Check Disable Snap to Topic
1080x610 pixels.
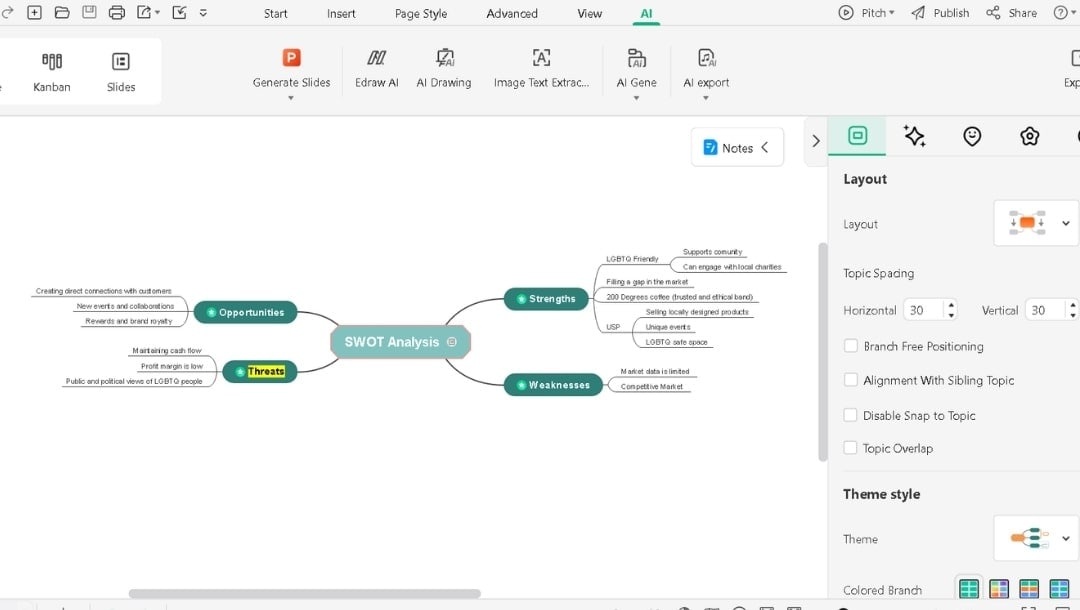pos(851,415)
